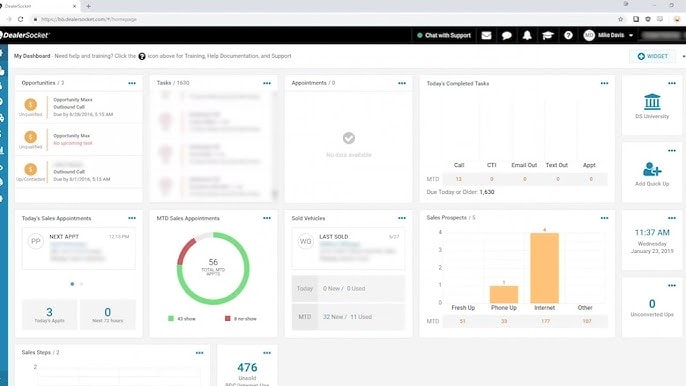Open the graduation cap training icon

(x=548, y=35)
